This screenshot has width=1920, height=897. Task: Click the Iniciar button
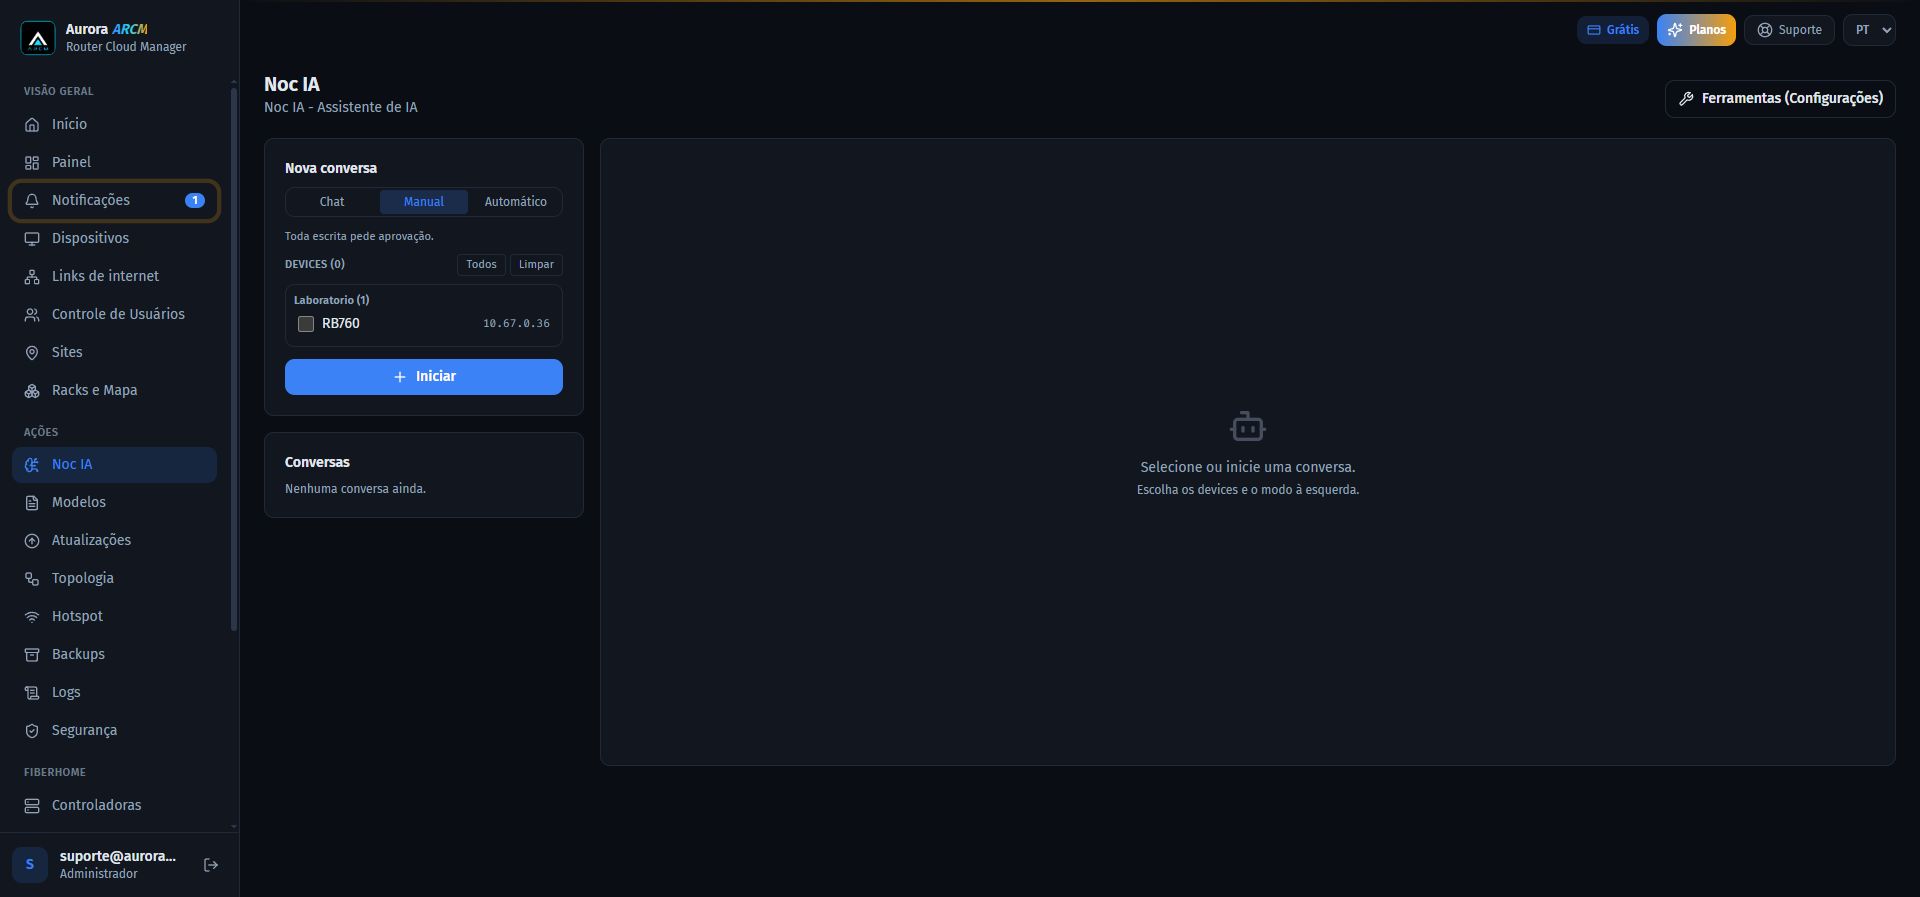click(424, 377)
